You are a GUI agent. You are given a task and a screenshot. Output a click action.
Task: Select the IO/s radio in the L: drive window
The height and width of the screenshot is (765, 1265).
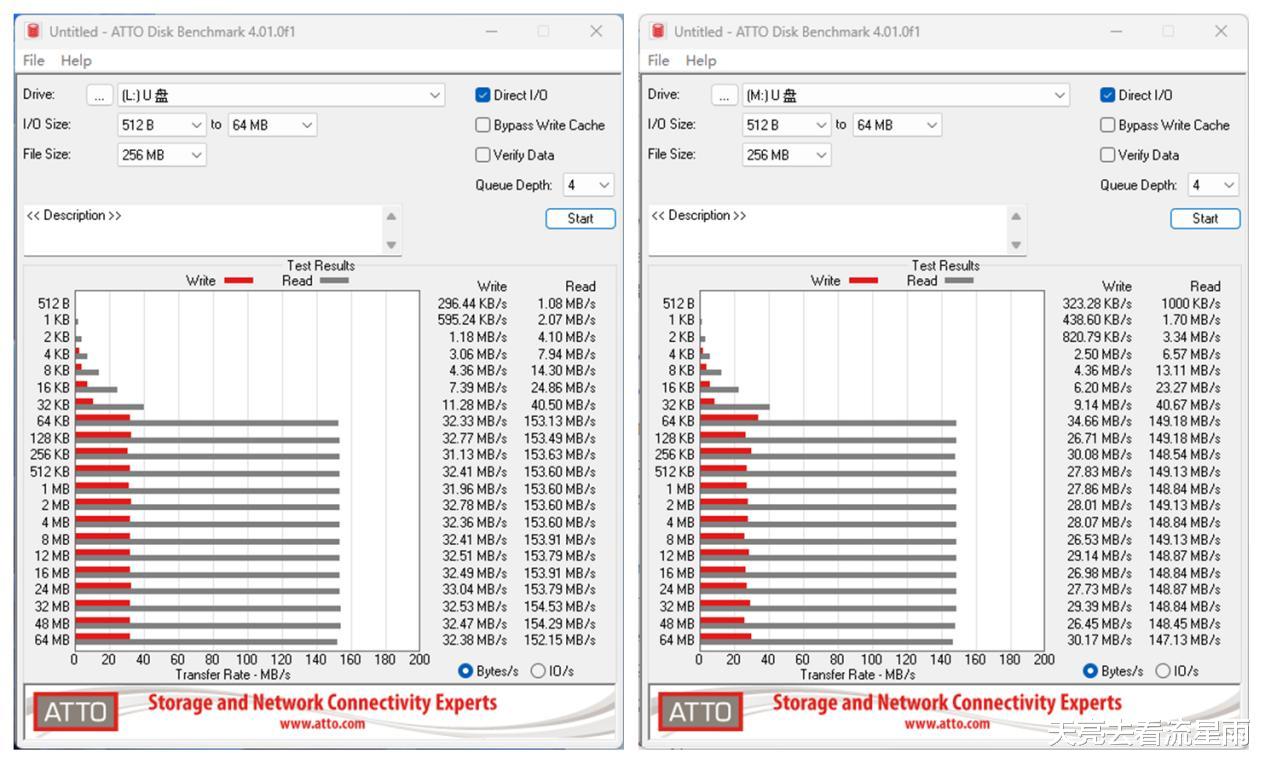coord(538,671)
